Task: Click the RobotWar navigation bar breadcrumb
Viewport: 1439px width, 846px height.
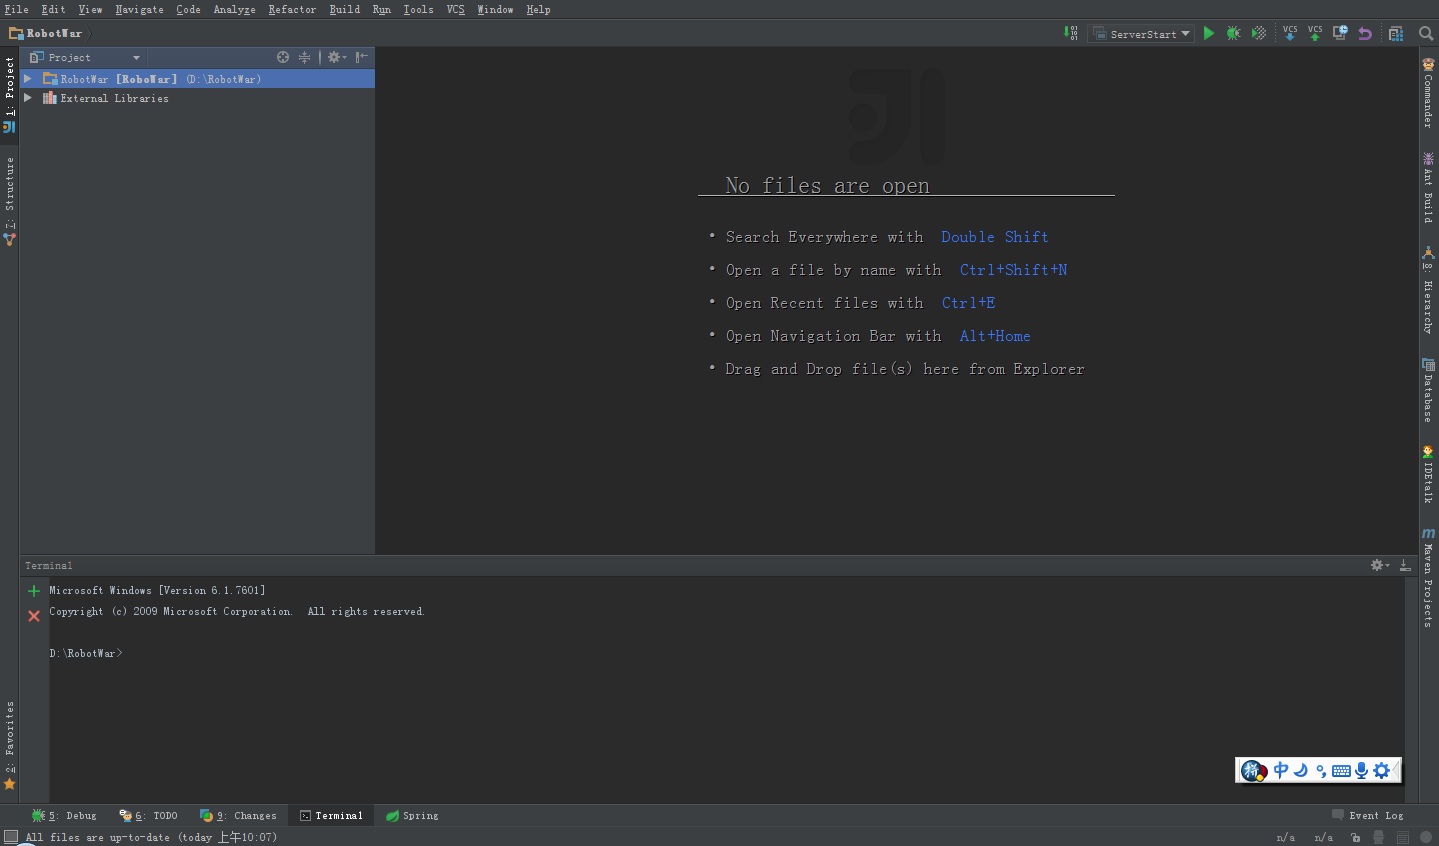Action: [x=46, y=33]
